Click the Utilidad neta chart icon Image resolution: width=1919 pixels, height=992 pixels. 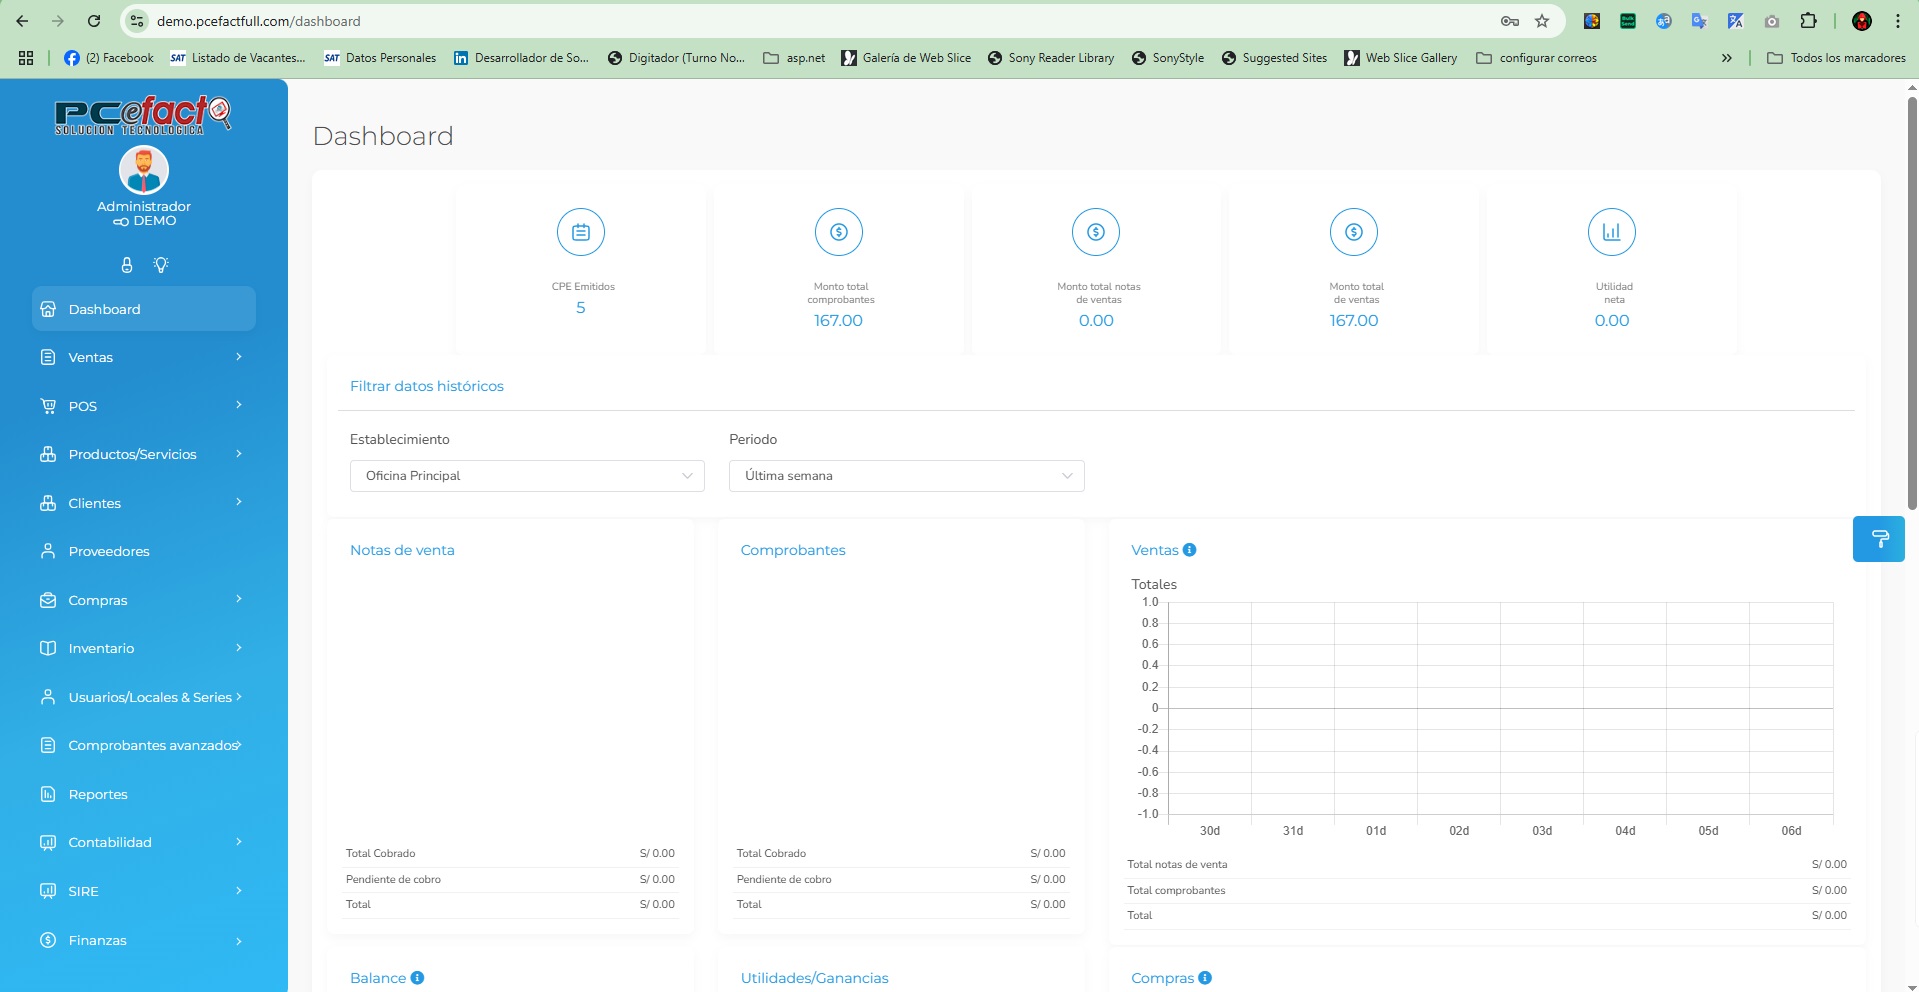pos(1611,232)
